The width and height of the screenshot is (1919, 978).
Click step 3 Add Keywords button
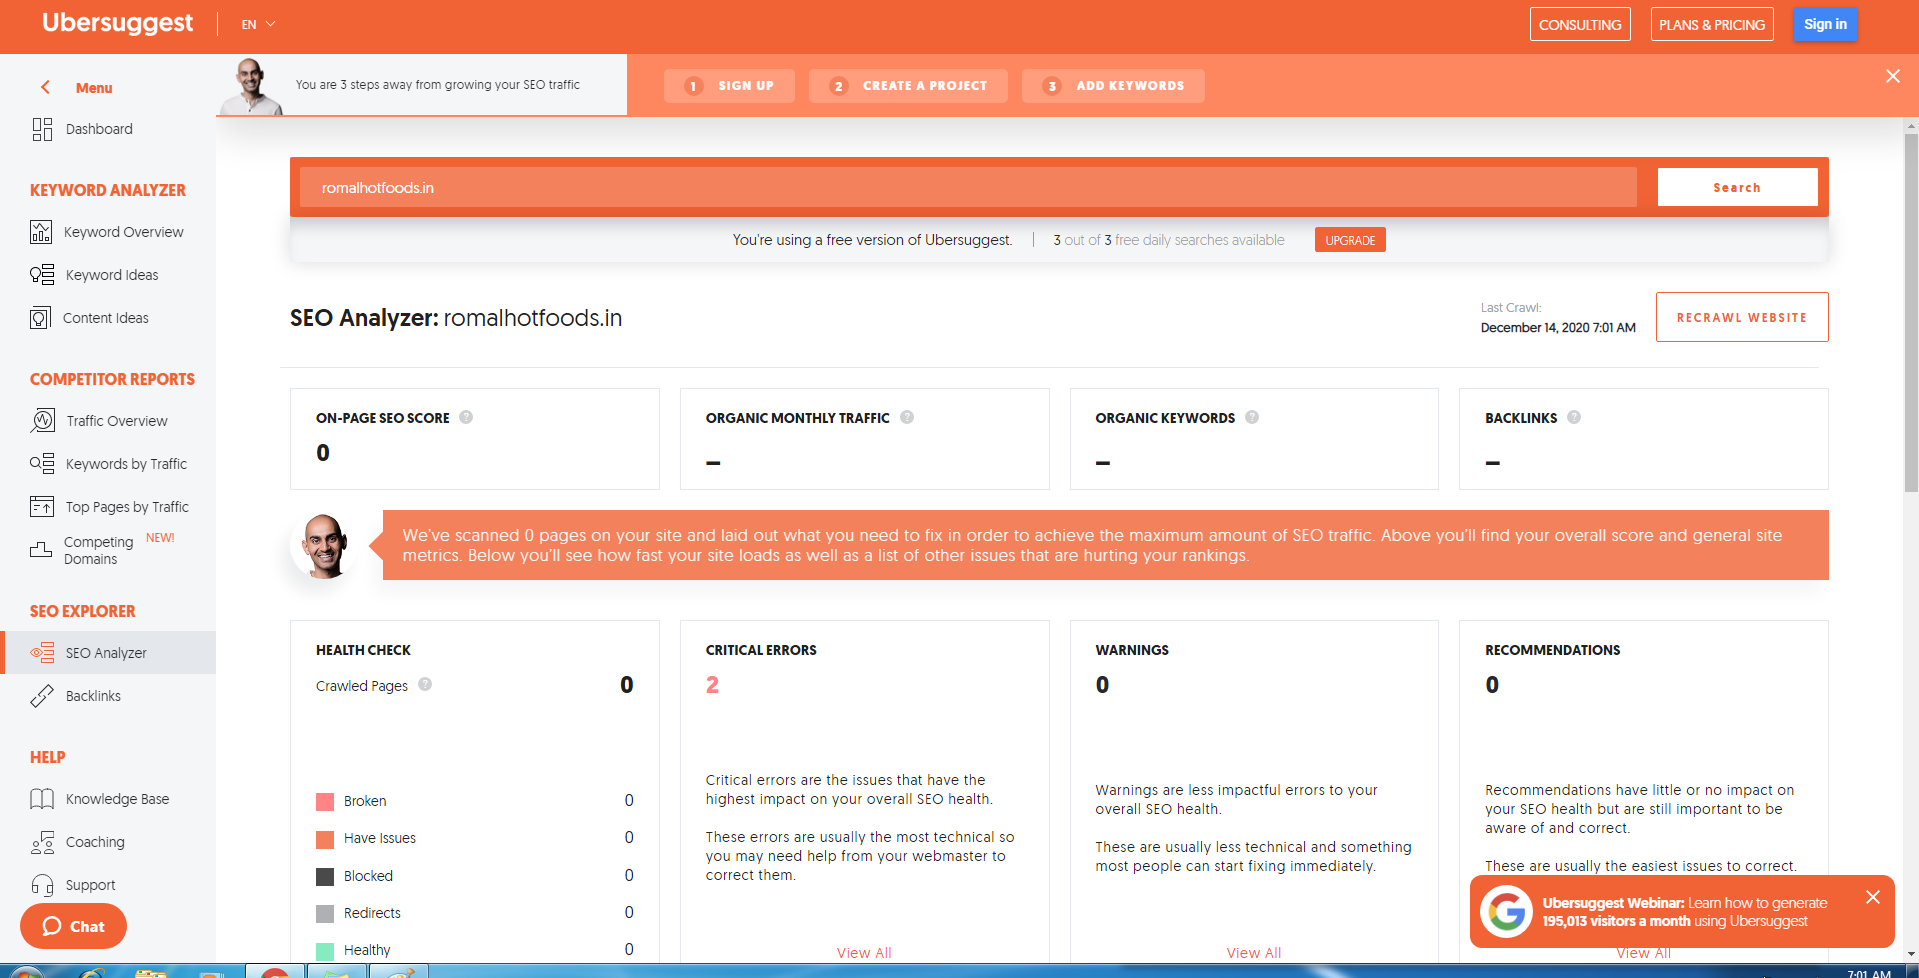(1113, 86)
